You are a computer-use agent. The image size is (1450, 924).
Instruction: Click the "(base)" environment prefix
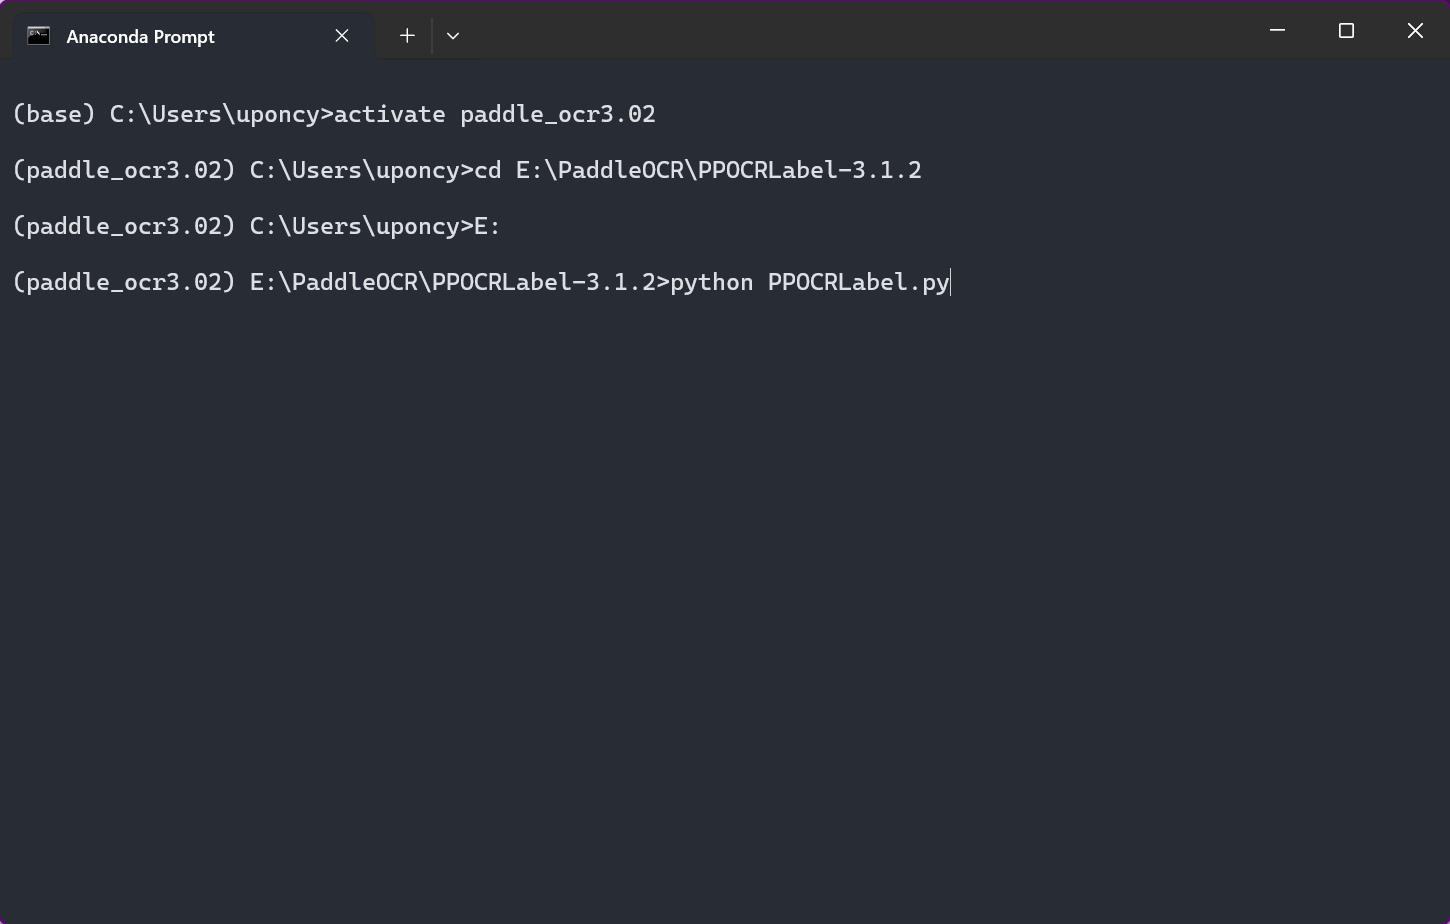pyautogui.click(x=54, y=114)
